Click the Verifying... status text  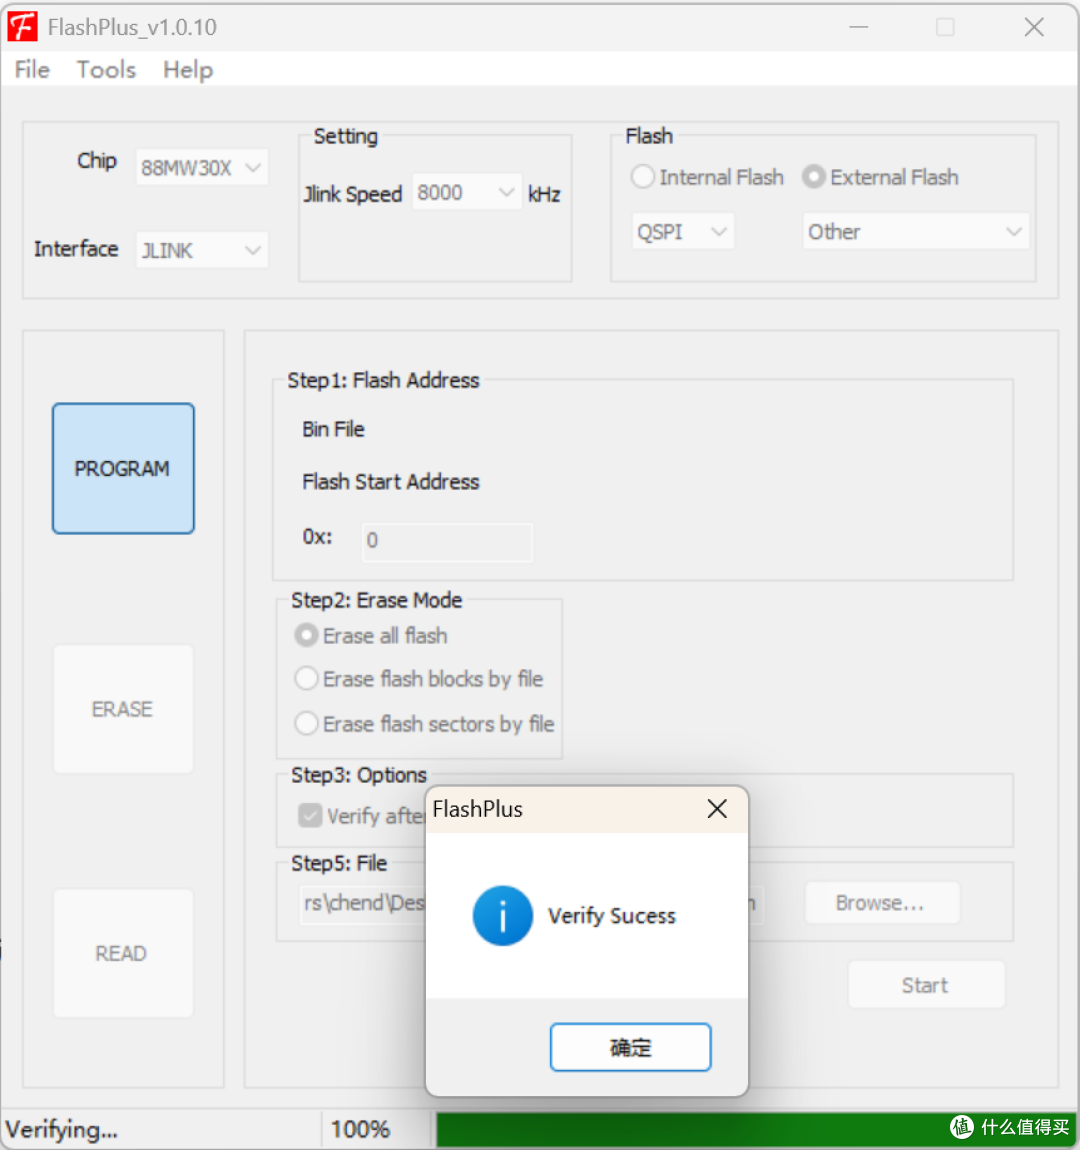click(x=62, y=1129)
